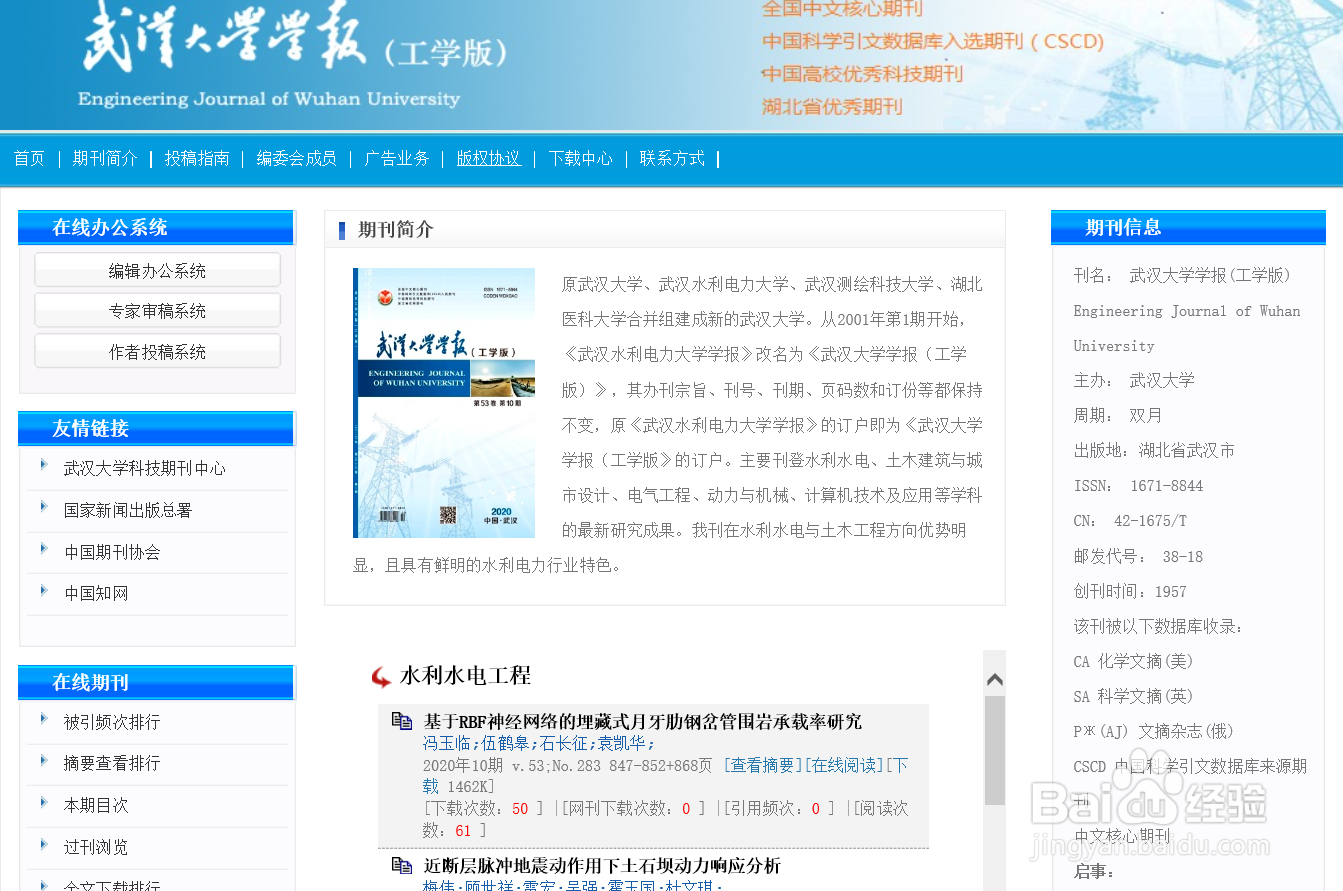Click the arrow bullet beside 本期目次
The image size is (1343, 891).
click(44, 802)
